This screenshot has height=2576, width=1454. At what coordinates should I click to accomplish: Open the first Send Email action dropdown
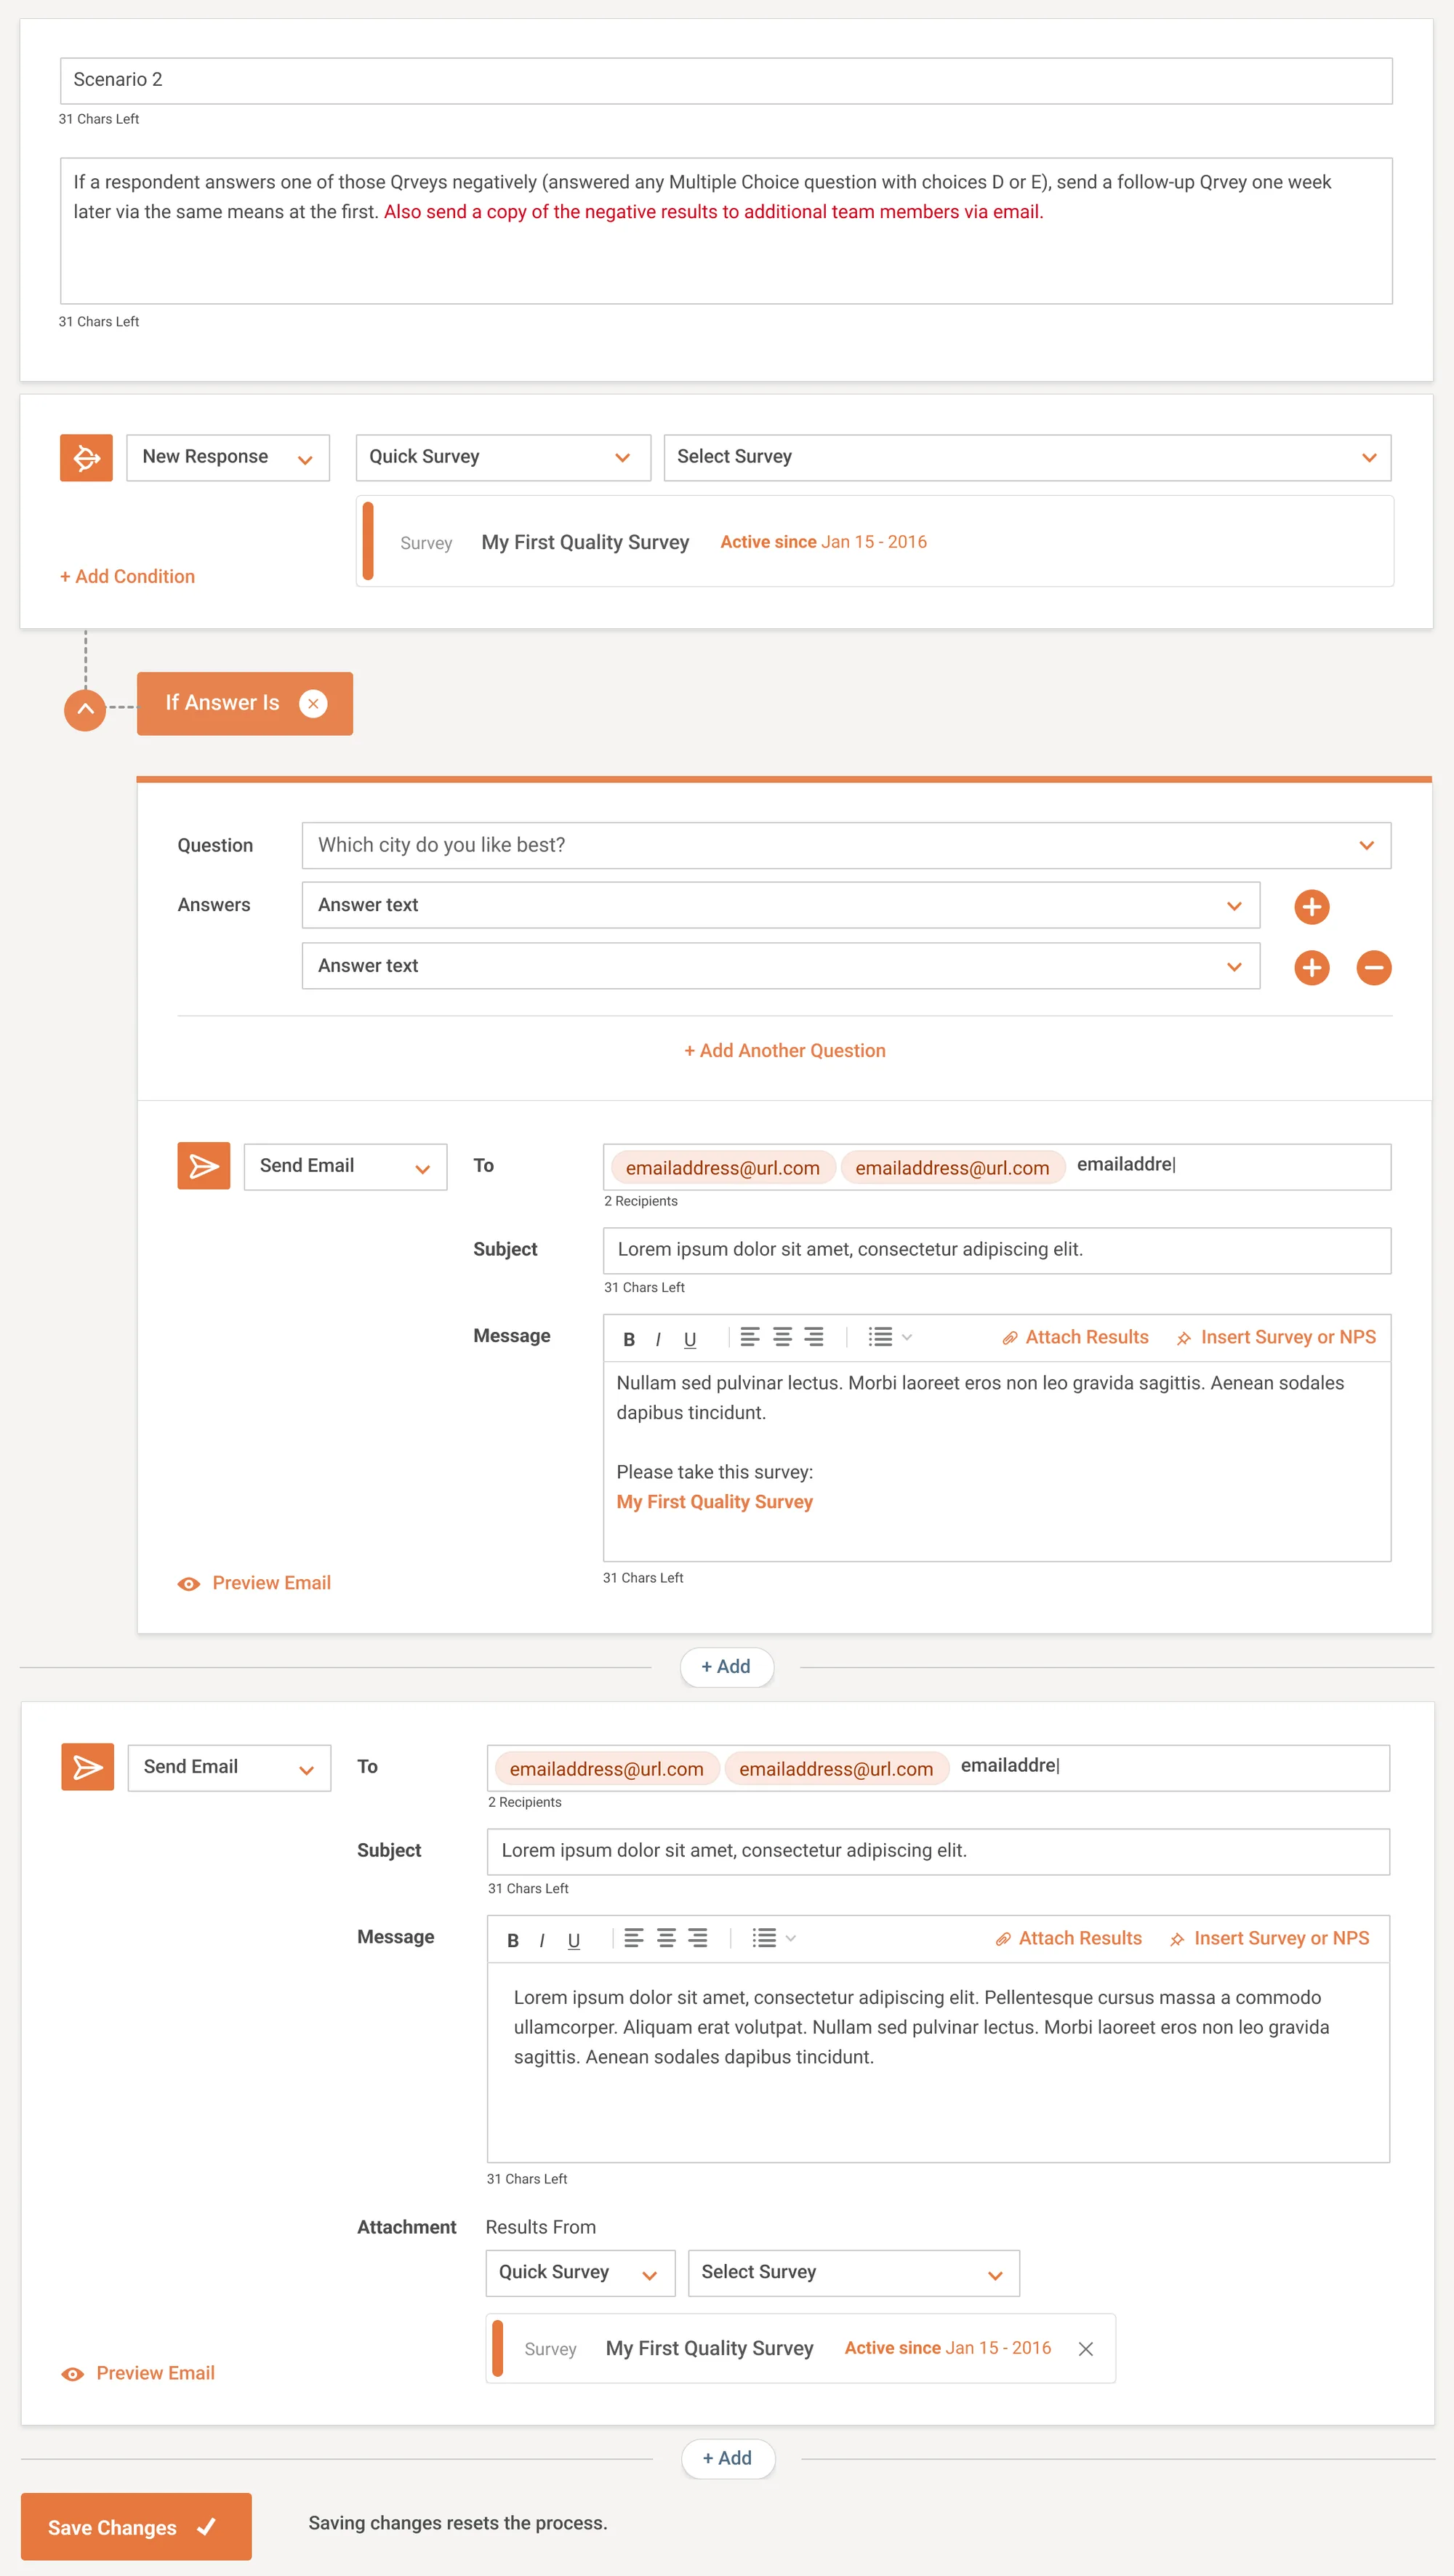(345, 1166)
